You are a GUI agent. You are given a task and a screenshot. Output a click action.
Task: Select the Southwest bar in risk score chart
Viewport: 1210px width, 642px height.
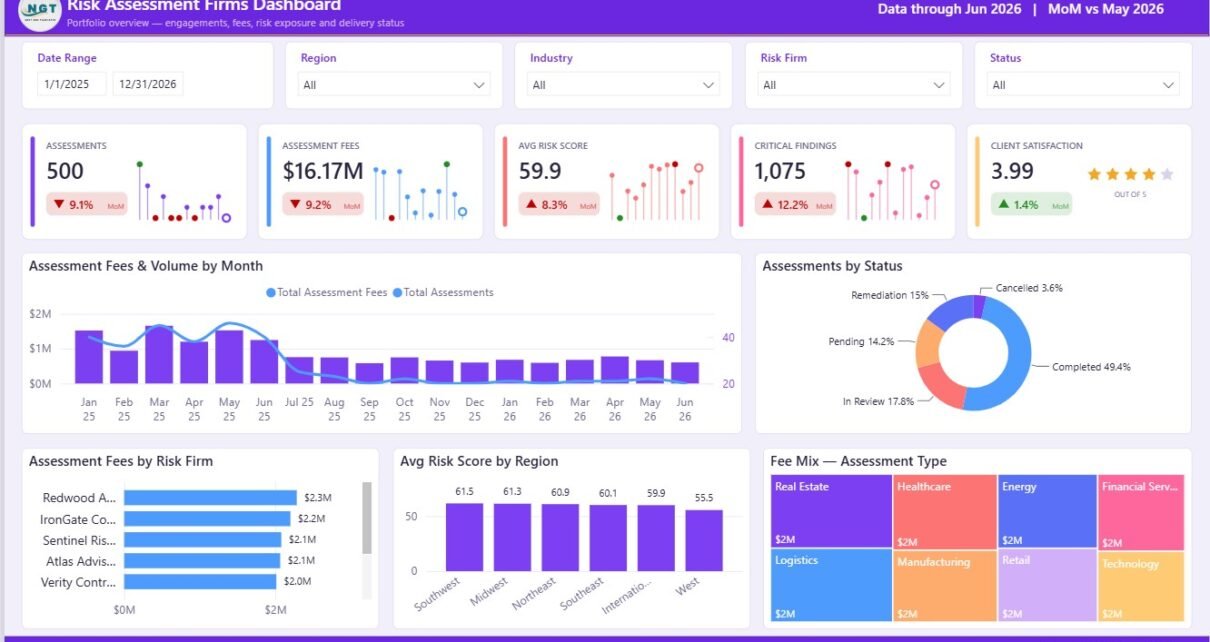464,537
